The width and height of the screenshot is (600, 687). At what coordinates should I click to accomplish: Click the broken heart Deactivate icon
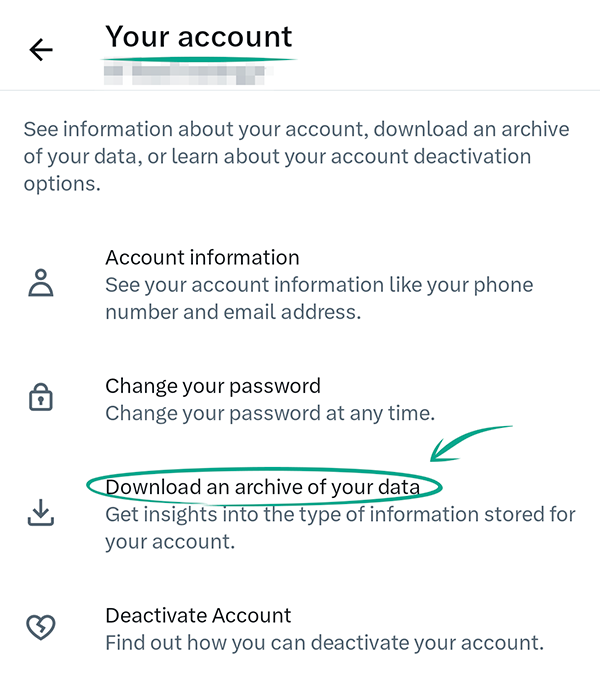[41, 627]
